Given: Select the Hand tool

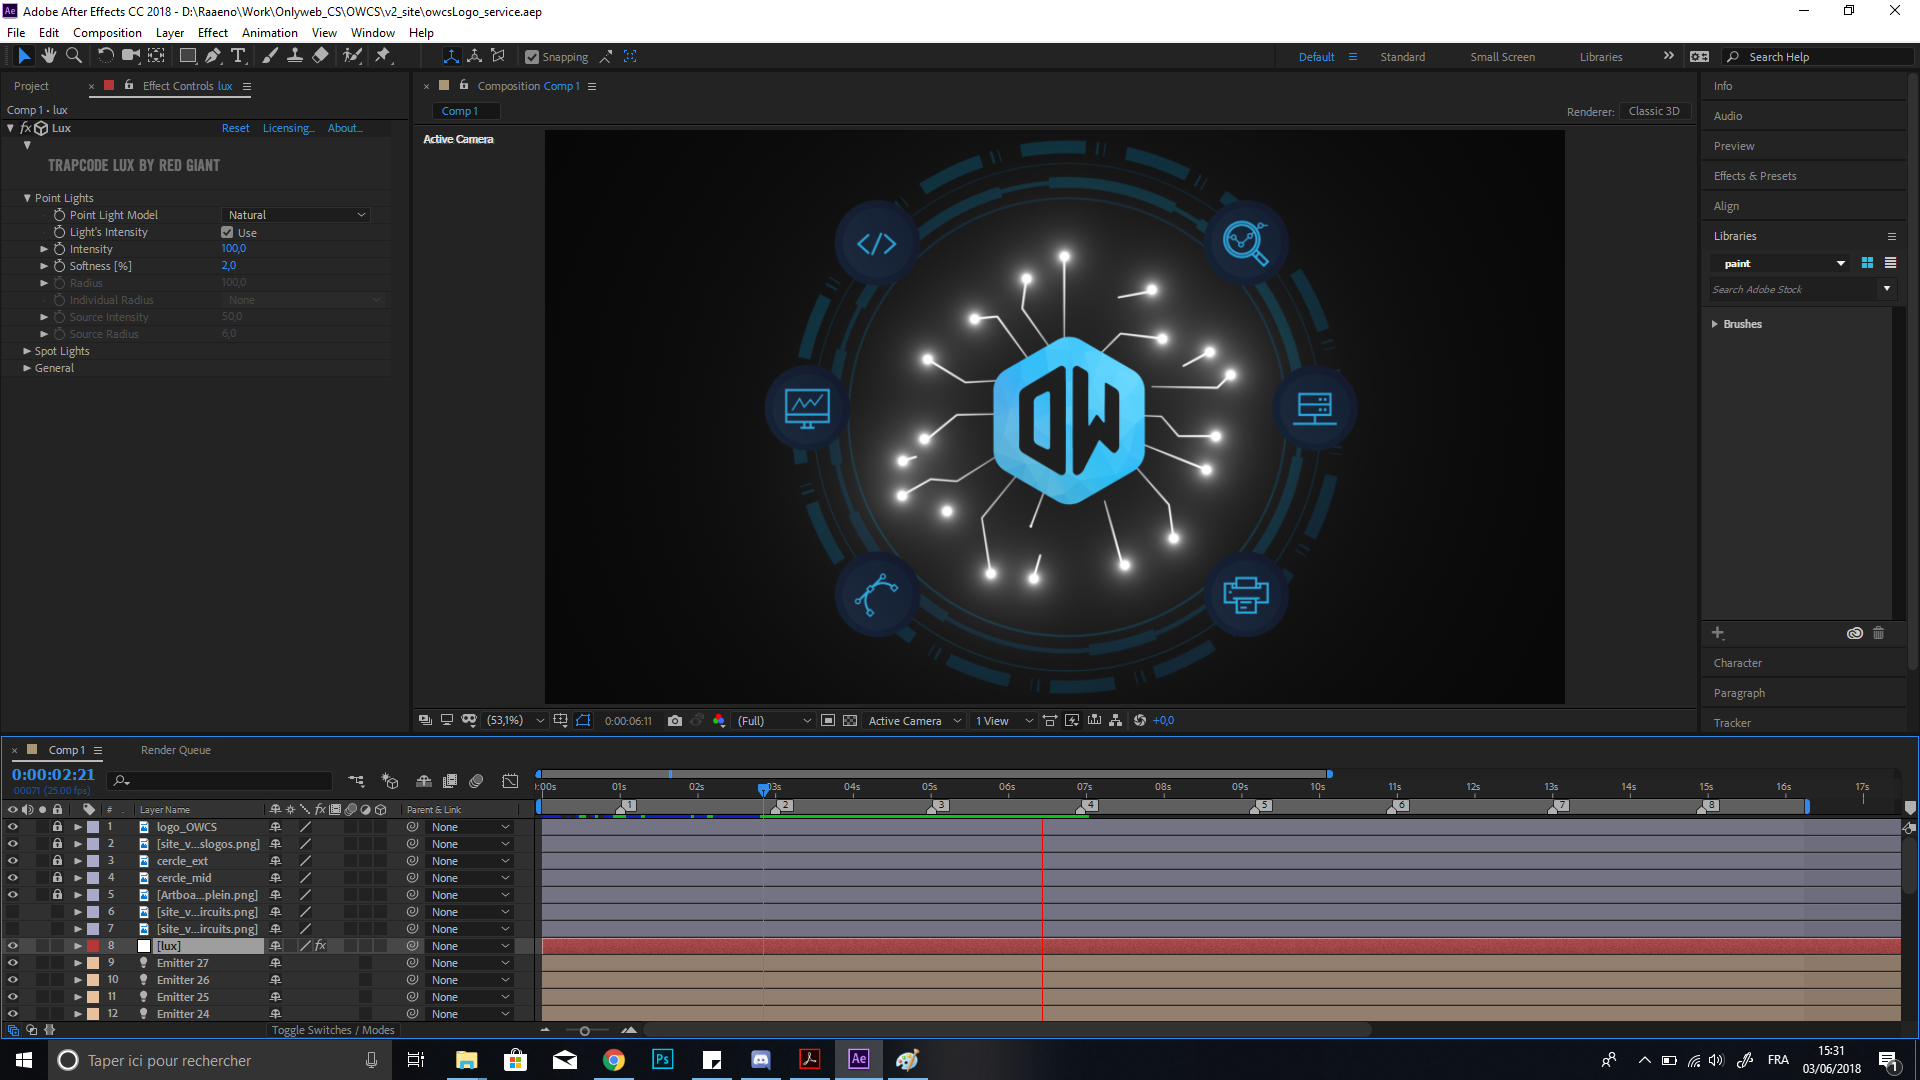Looking at the screenshot, I should [x=48, y=56].
